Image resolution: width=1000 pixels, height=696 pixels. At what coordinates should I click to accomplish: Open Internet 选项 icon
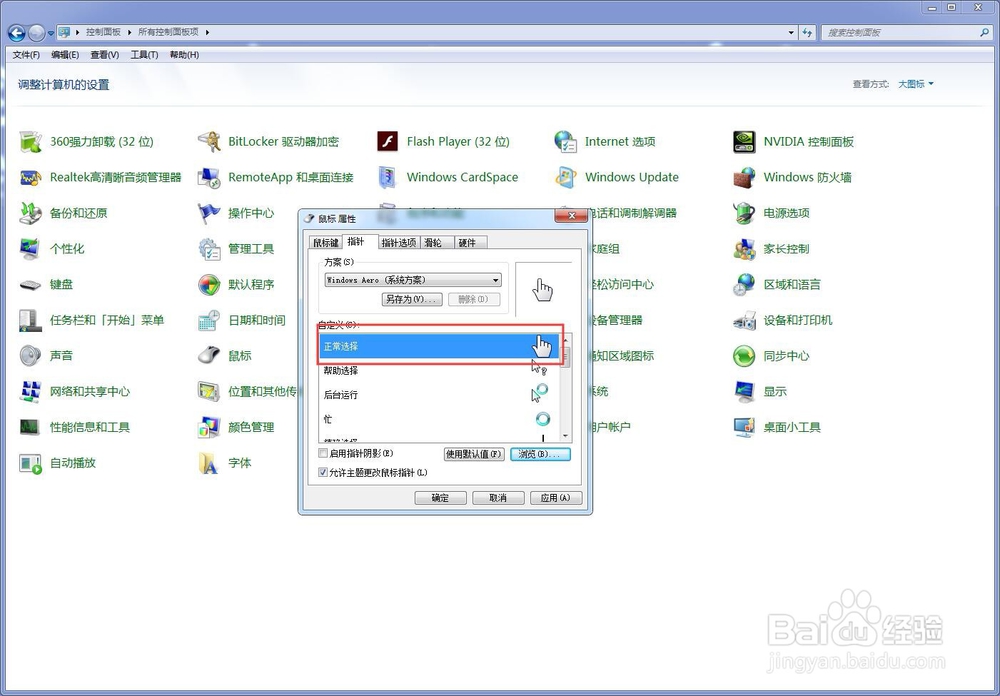(x=565, y=142)
